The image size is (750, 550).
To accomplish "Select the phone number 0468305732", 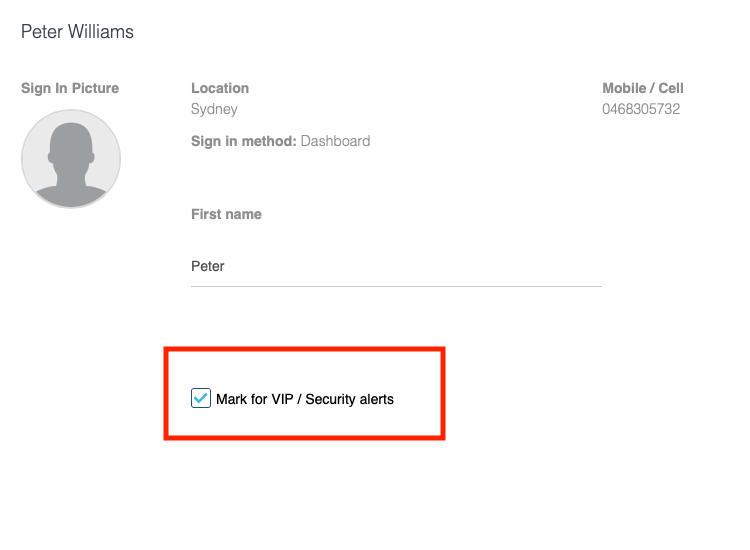I will pyautogui.click(x=641, y=109).
